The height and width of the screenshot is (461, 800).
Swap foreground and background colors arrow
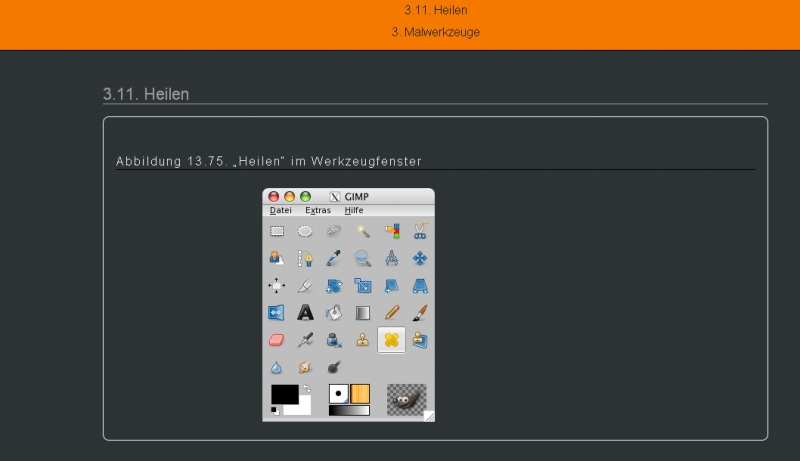coord(306,389)
